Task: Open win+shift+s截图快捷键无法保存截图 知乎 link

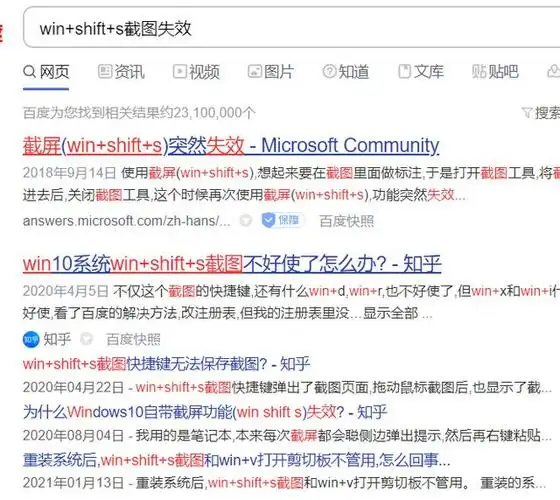Action: 166,364
